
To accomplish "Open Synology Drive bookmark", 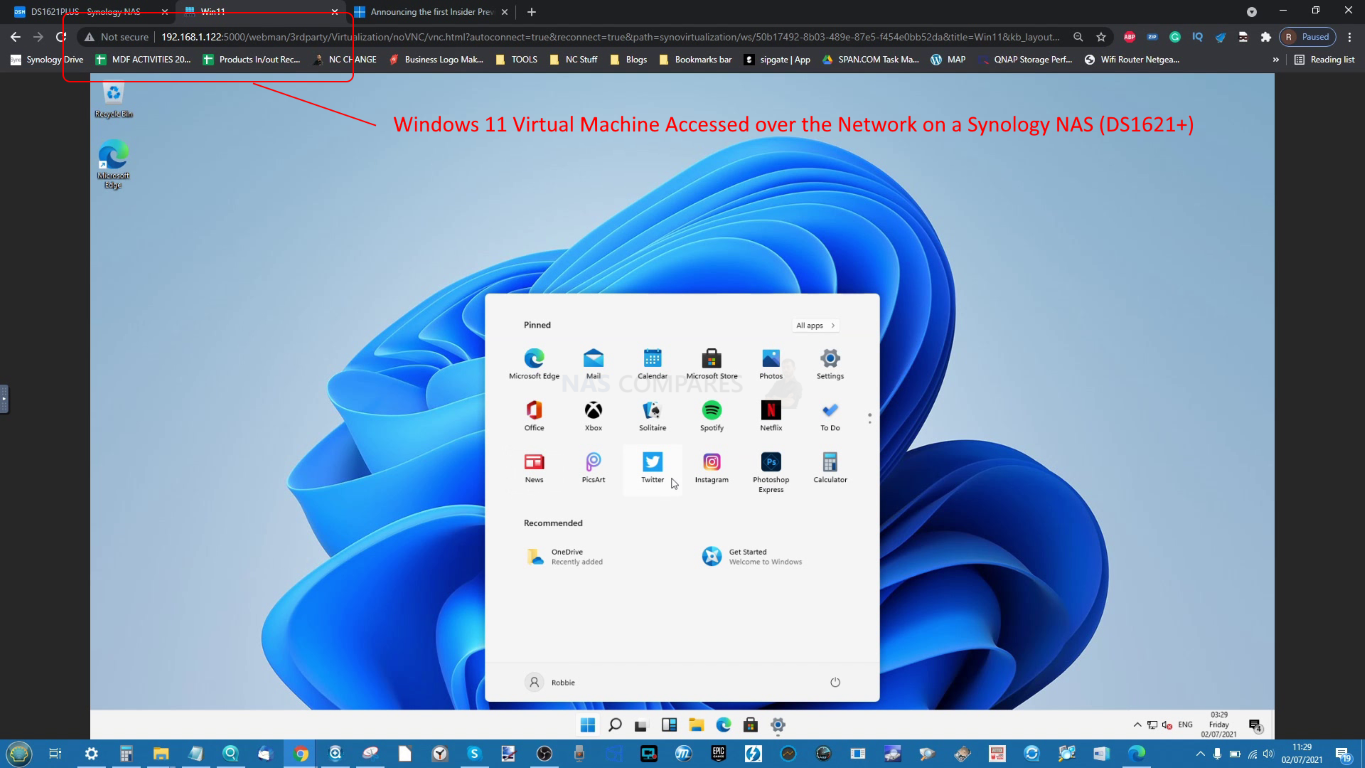I will [47, 59].
